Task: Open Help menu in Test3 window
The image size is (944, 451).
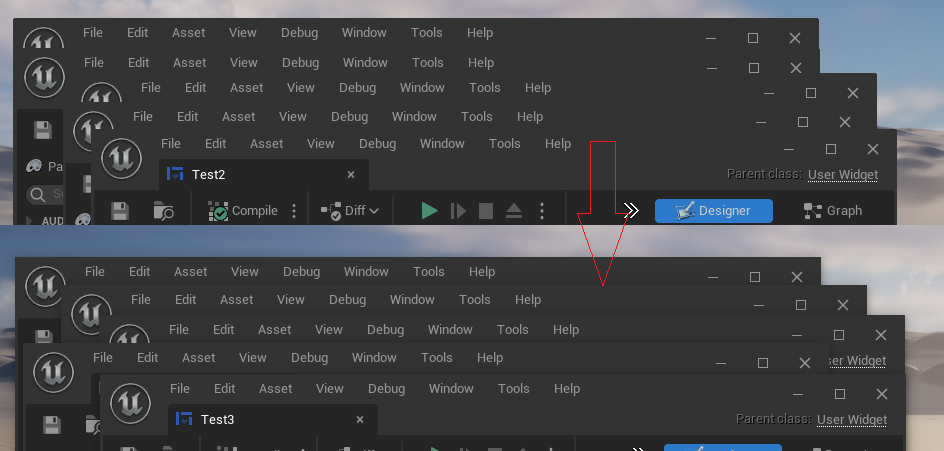Action: point(567,388)
